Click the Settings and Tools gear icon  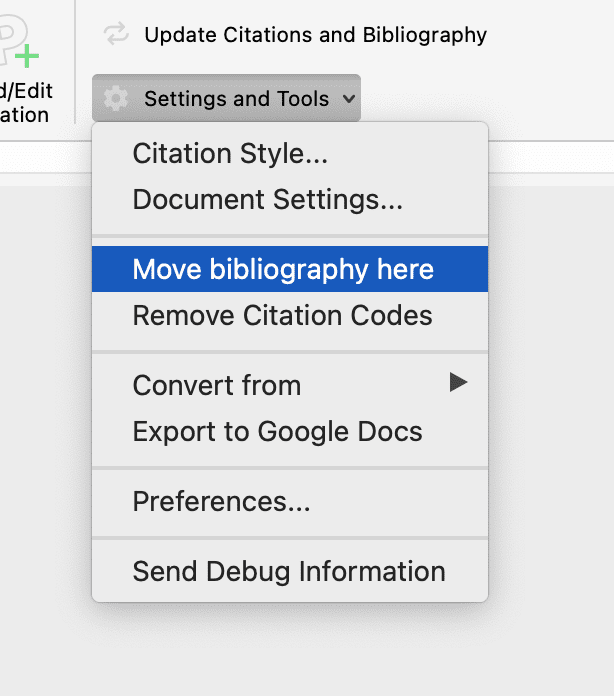click(x=116, y=98)
